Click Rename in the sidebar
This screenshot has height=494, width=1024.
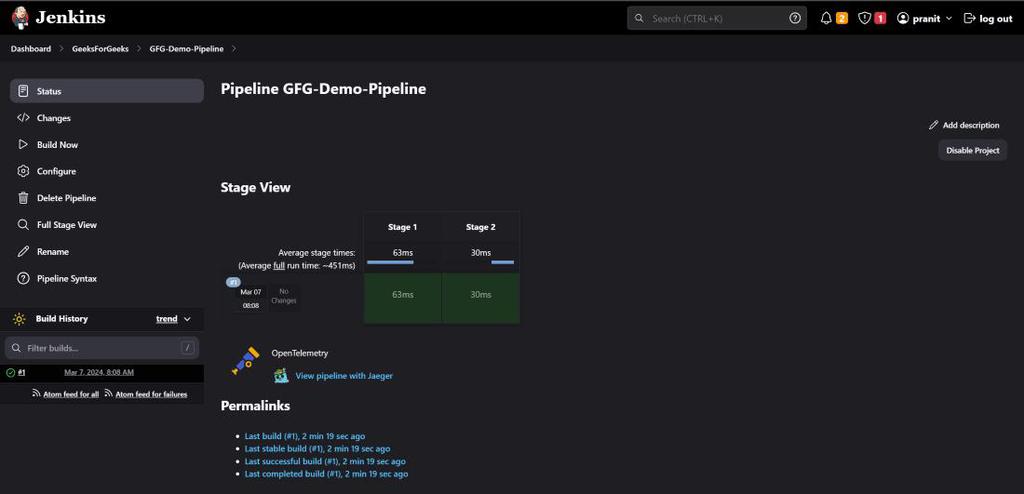106,252
